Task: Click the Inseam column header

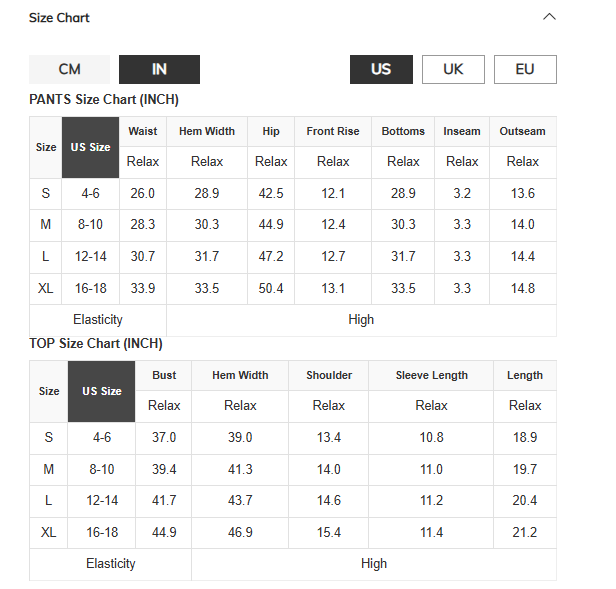Action: point(462,131)
